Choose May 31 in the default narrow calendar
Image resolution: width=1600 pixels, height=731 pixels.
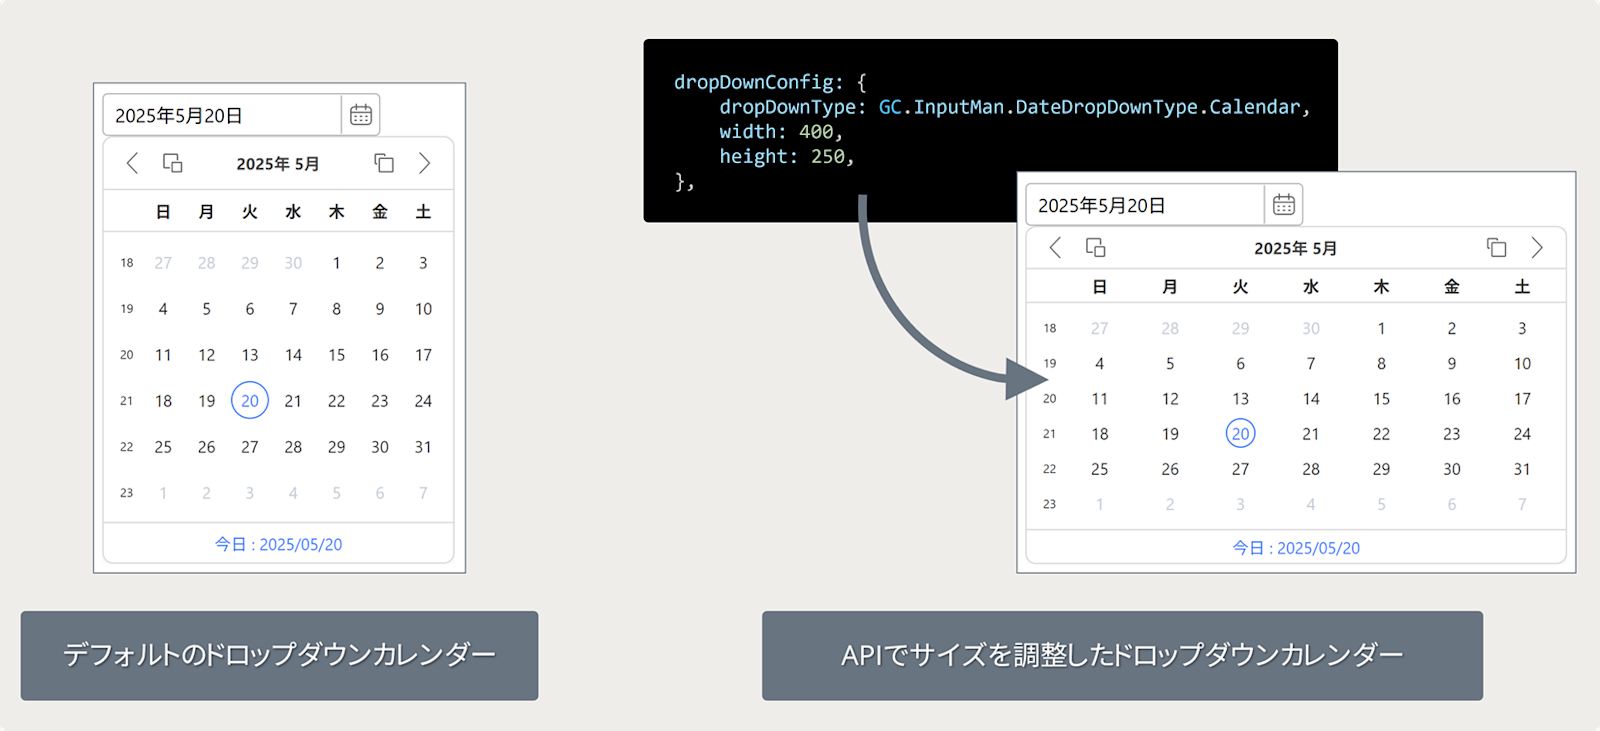[424, 447]
